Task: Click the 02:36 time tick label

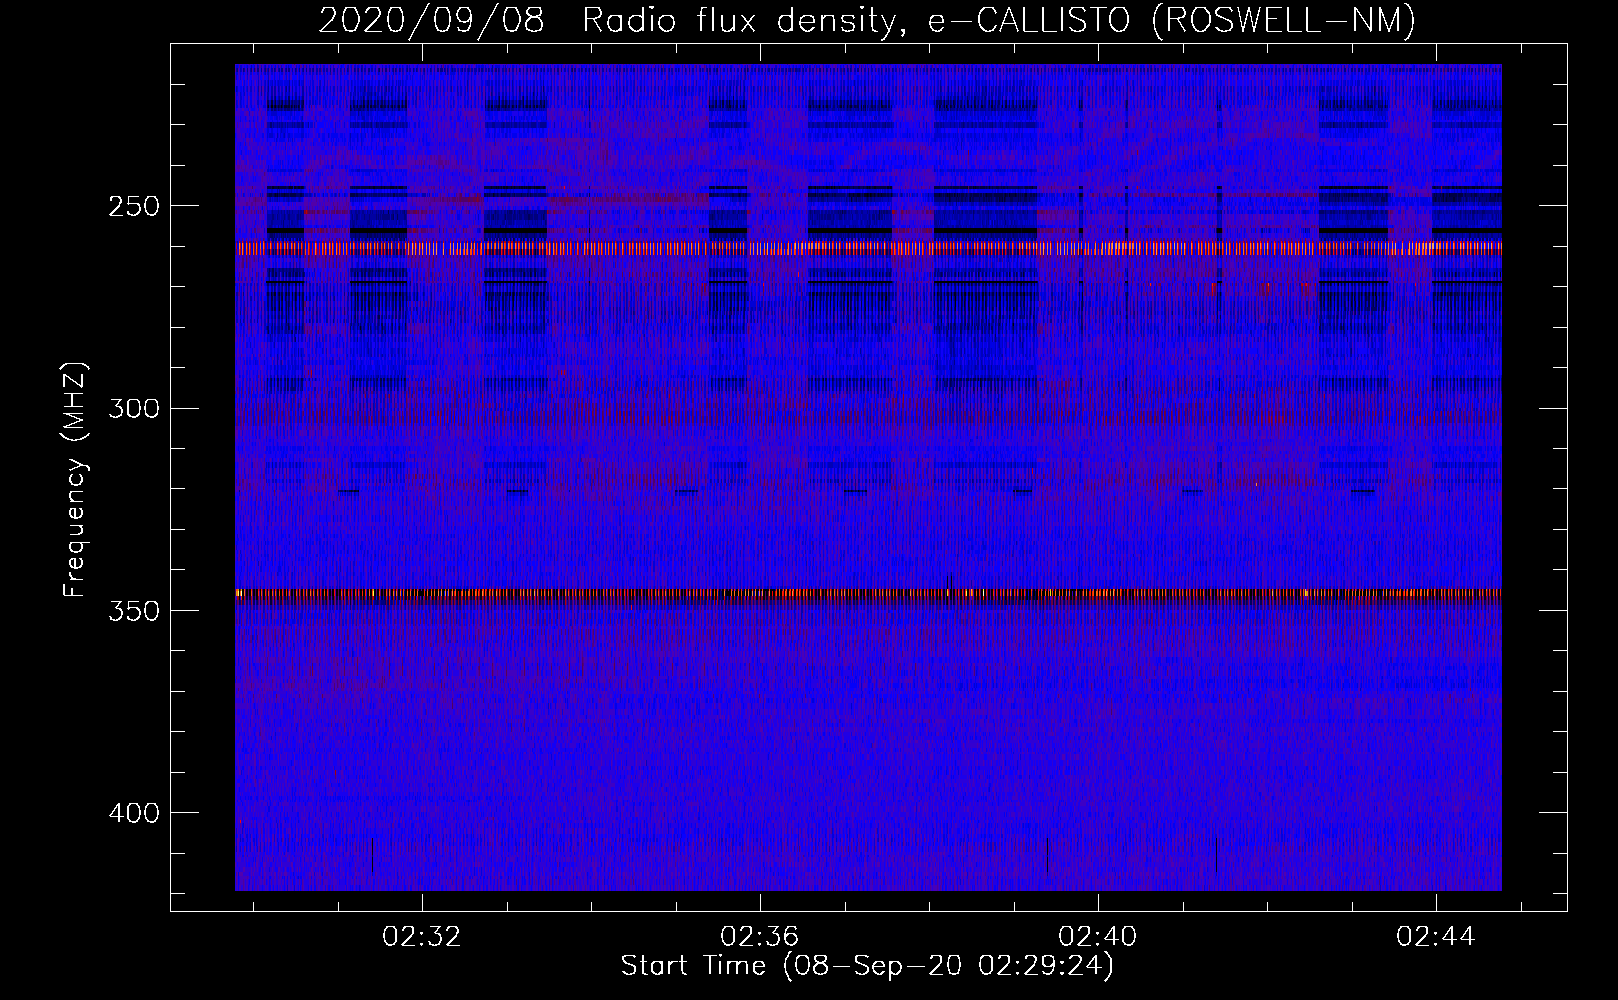Action: click(x=760, y=937)
